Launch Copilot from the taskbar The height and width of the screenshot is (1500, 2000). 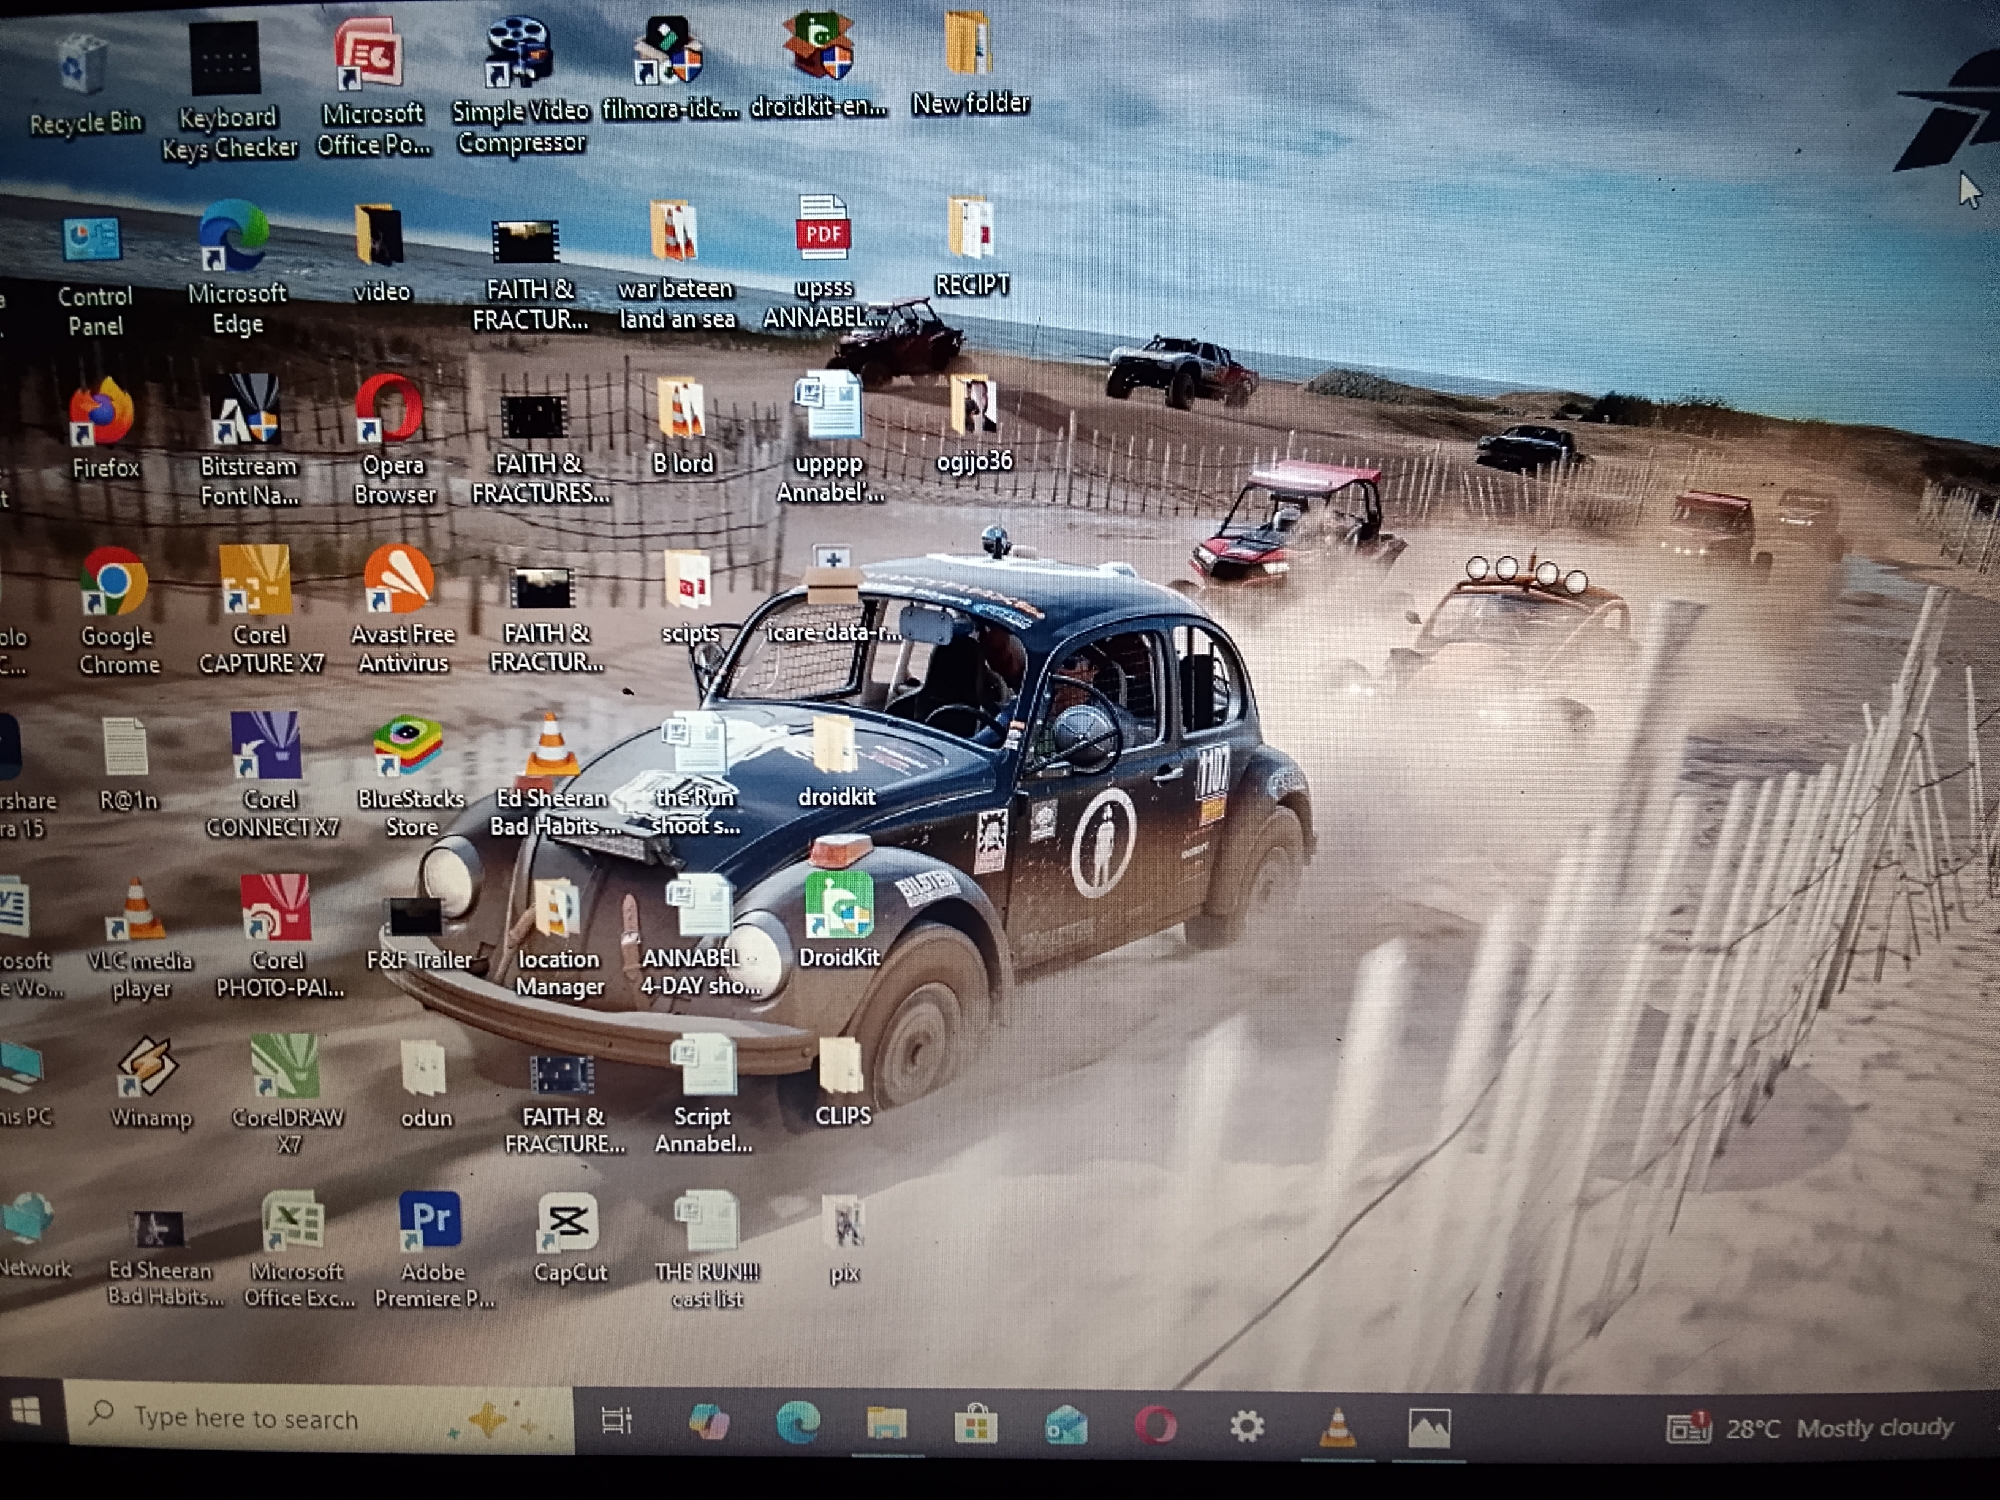coord(708,1421)
